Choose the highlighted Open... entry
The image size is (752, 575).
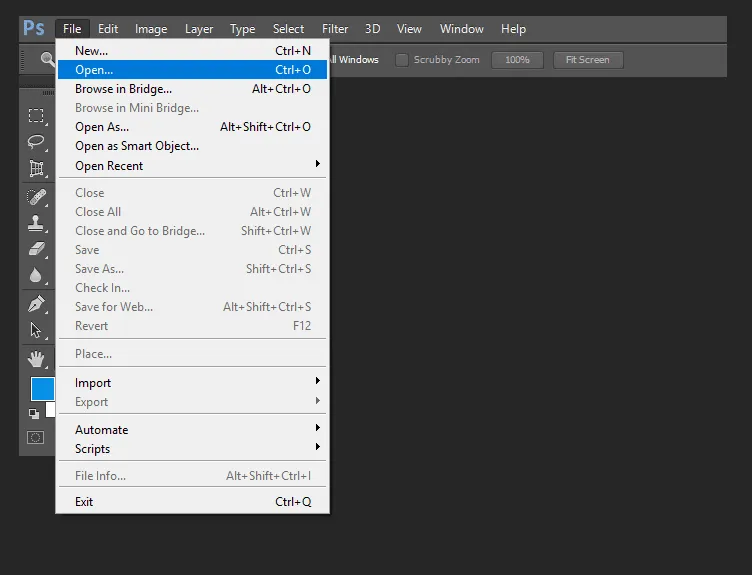click(192, 70)
